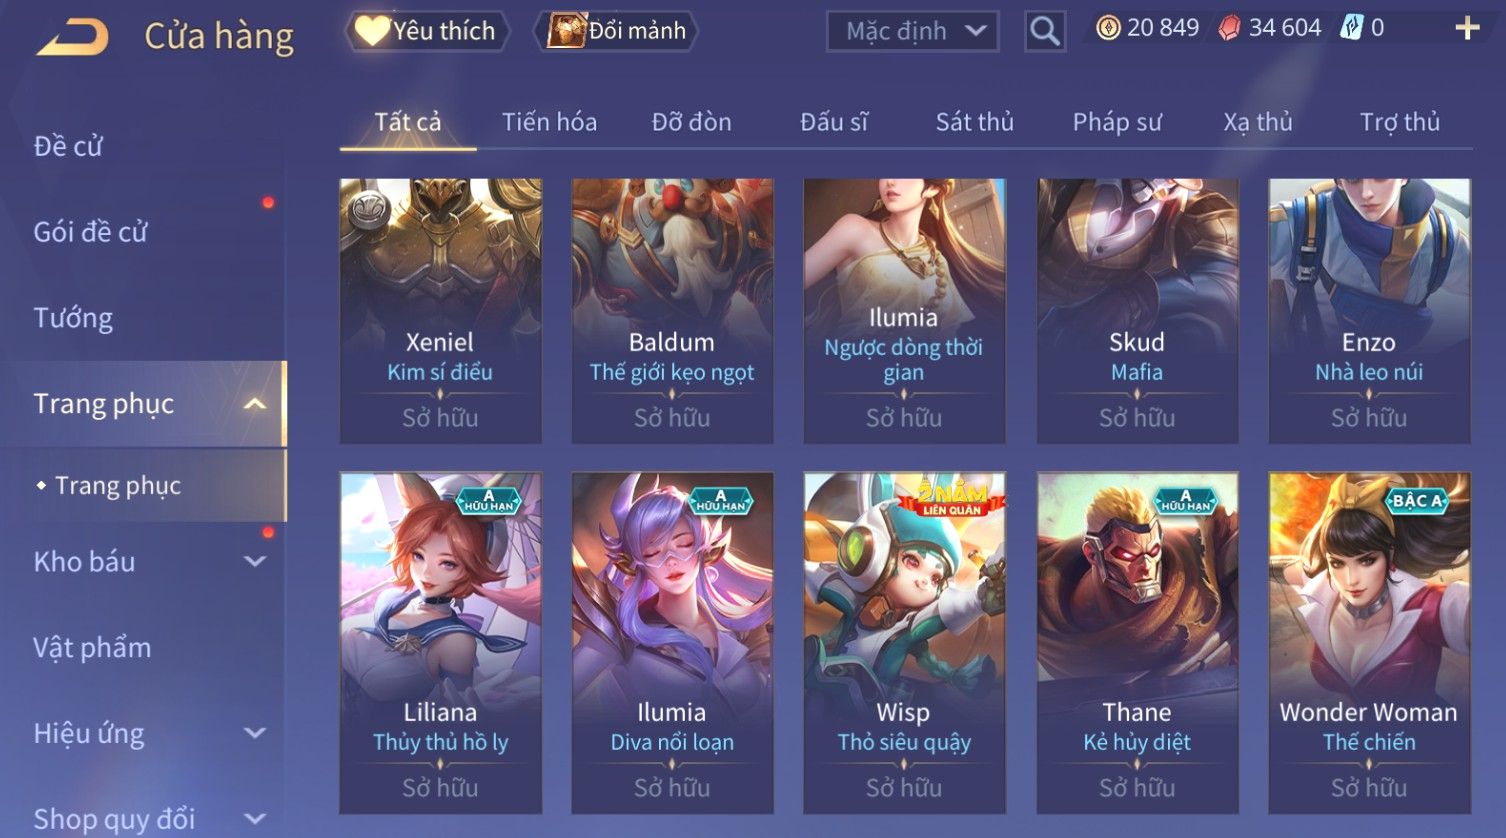Viewport: 1506px width, 838px height.
Task: Select the Tiến hóa tab
Action: point(549,122)
